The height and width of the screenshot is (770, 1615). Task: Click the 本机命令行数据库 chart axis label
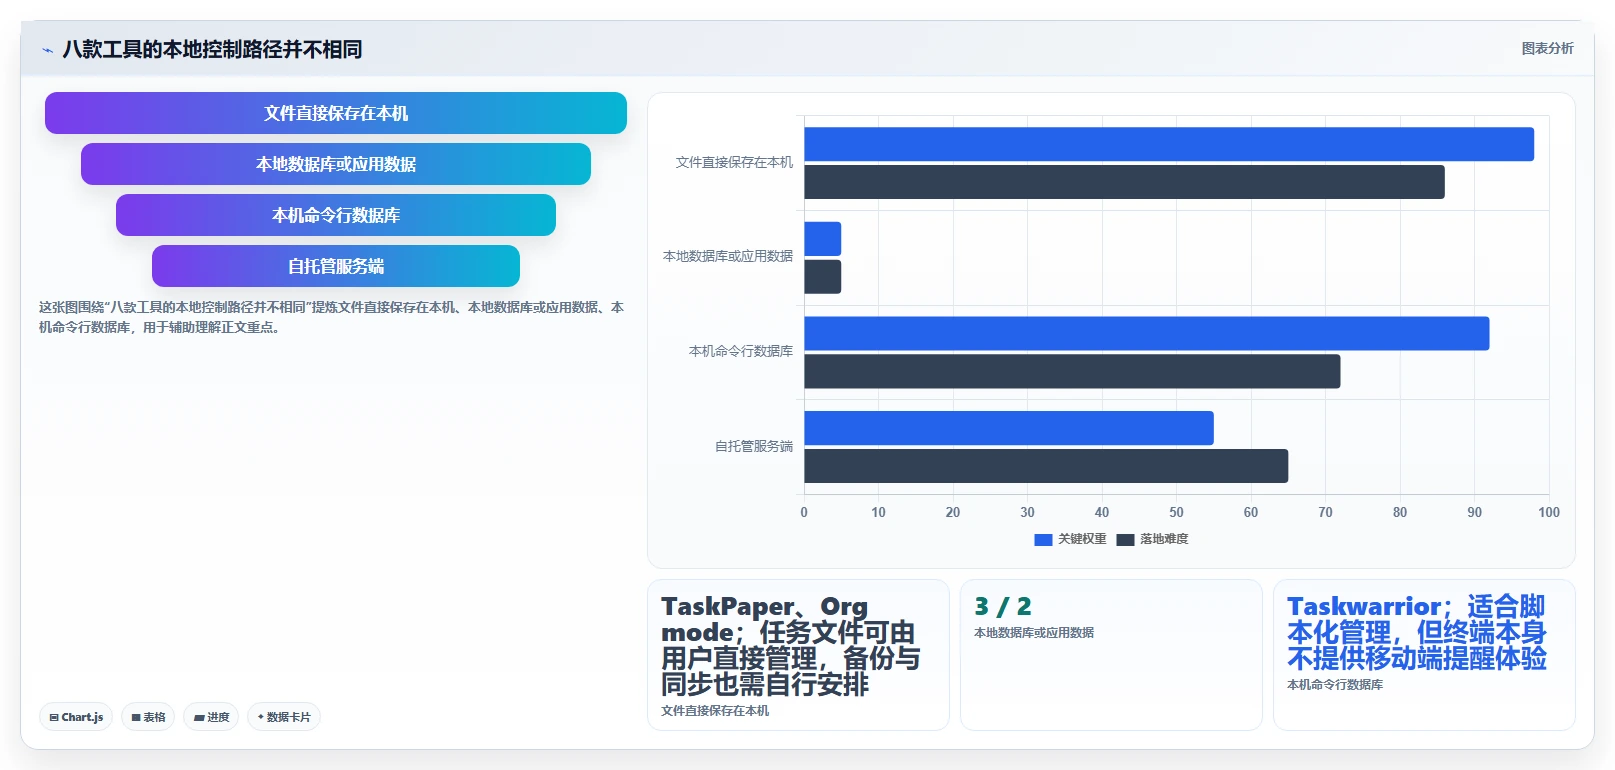tap(741, 351)
